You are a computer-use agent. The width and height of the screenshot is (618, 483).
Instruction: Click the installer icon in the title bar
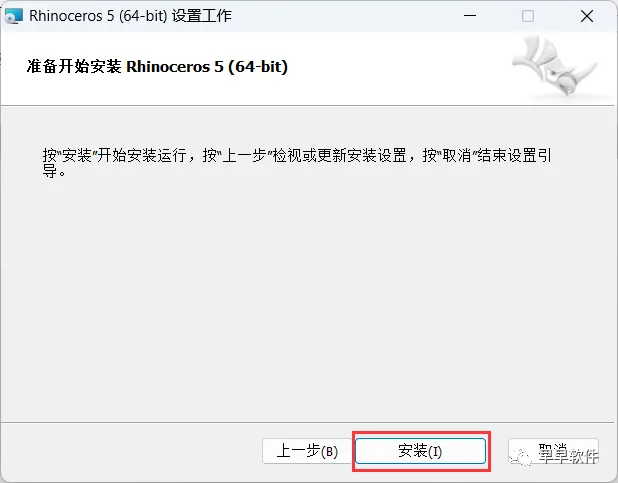(x=13, y=16)
